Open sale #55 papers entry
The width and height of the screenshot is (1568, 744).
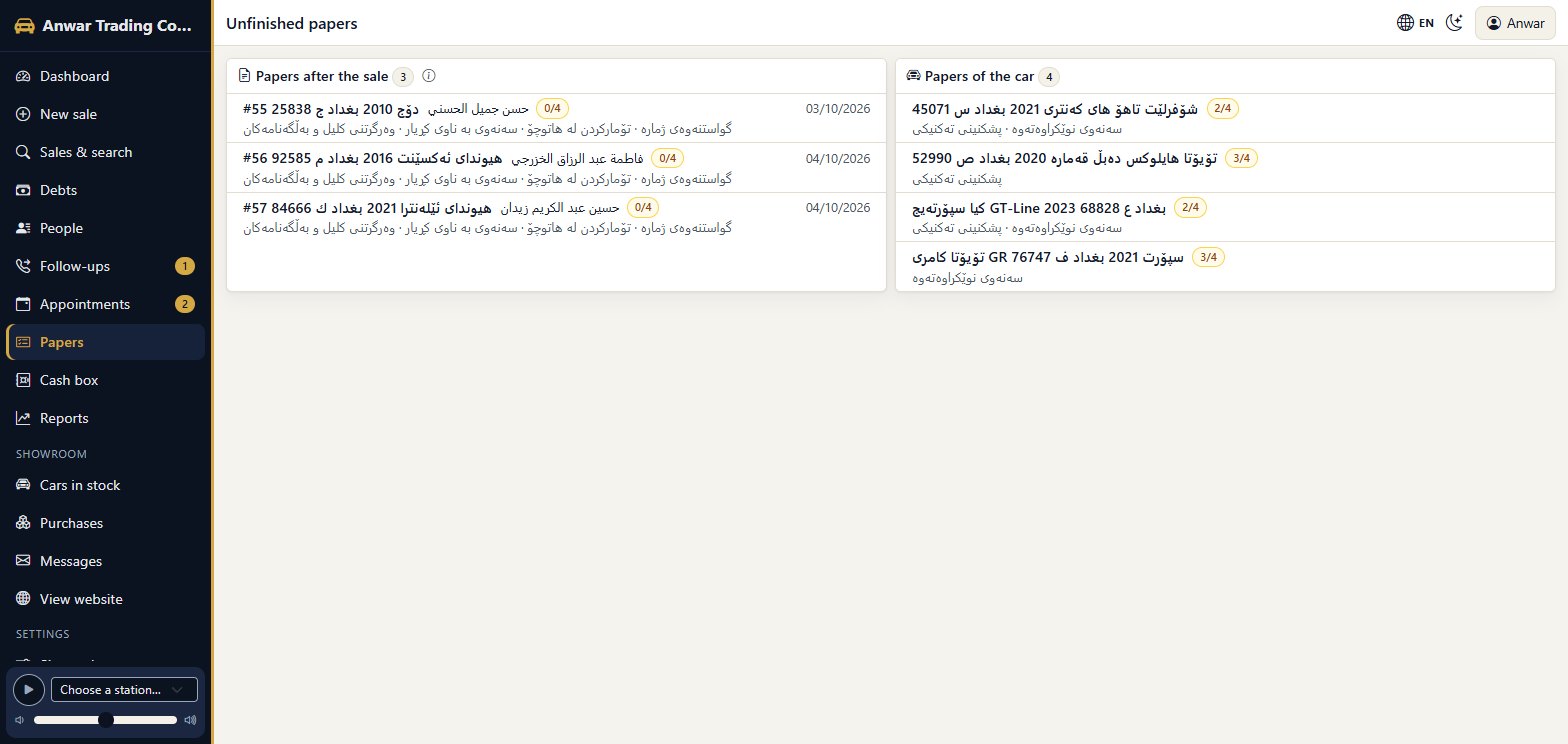556,118
